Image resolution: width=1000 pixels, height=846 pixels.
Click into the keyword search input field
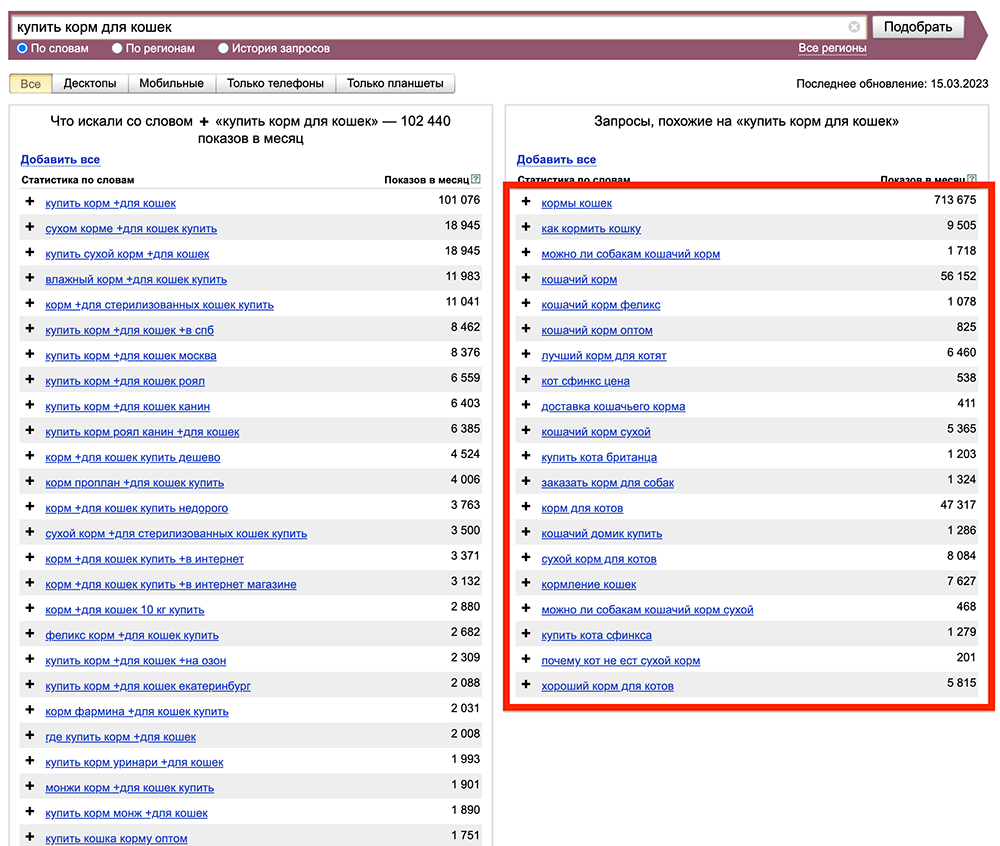(430, 27)
